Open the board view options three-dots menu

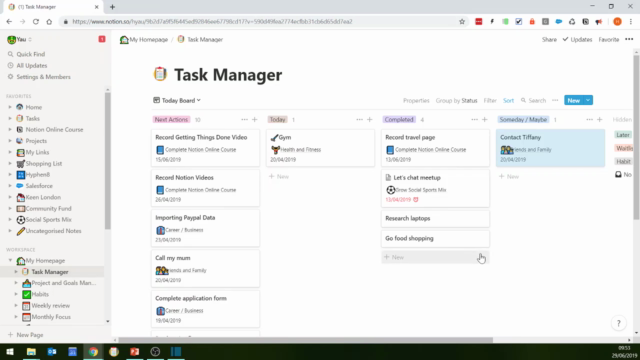(x=555, y=100)
